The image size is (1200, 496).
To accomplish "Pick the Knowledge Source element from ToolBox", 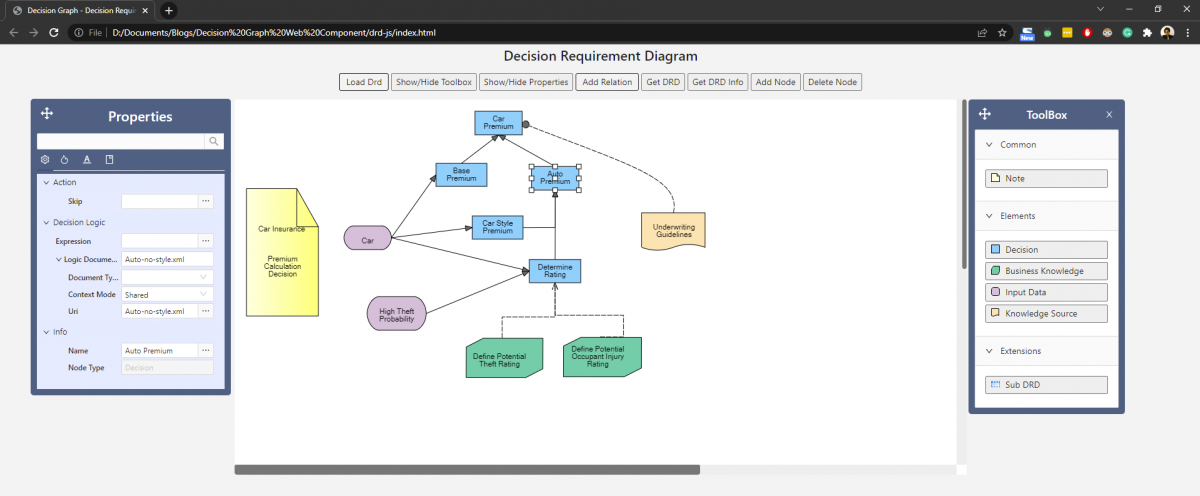I will pyautogui.click(x=1046, y=313).
